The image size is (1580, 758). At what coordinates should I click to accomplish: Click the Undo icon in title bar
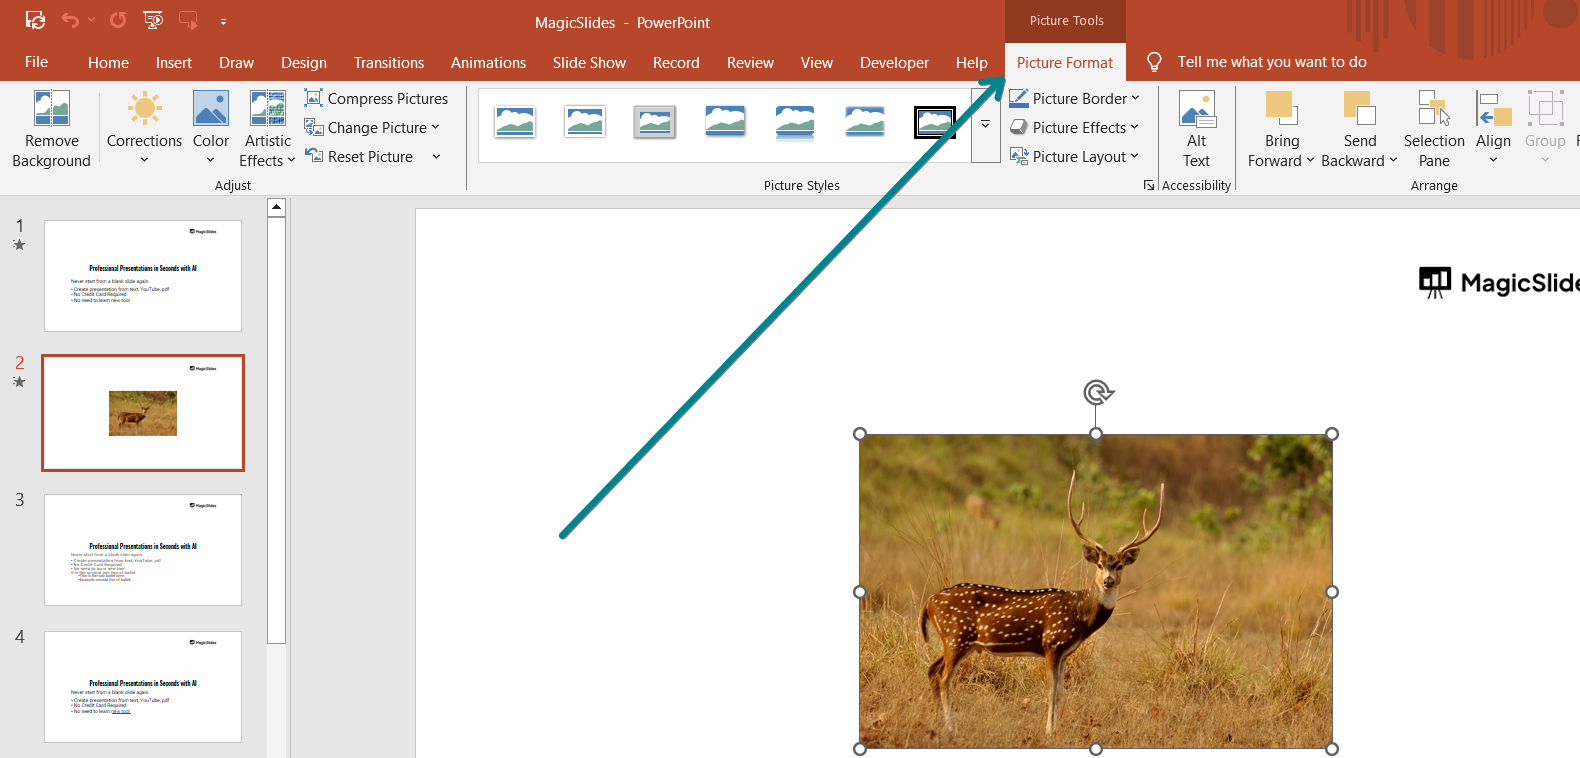[70, 20]
